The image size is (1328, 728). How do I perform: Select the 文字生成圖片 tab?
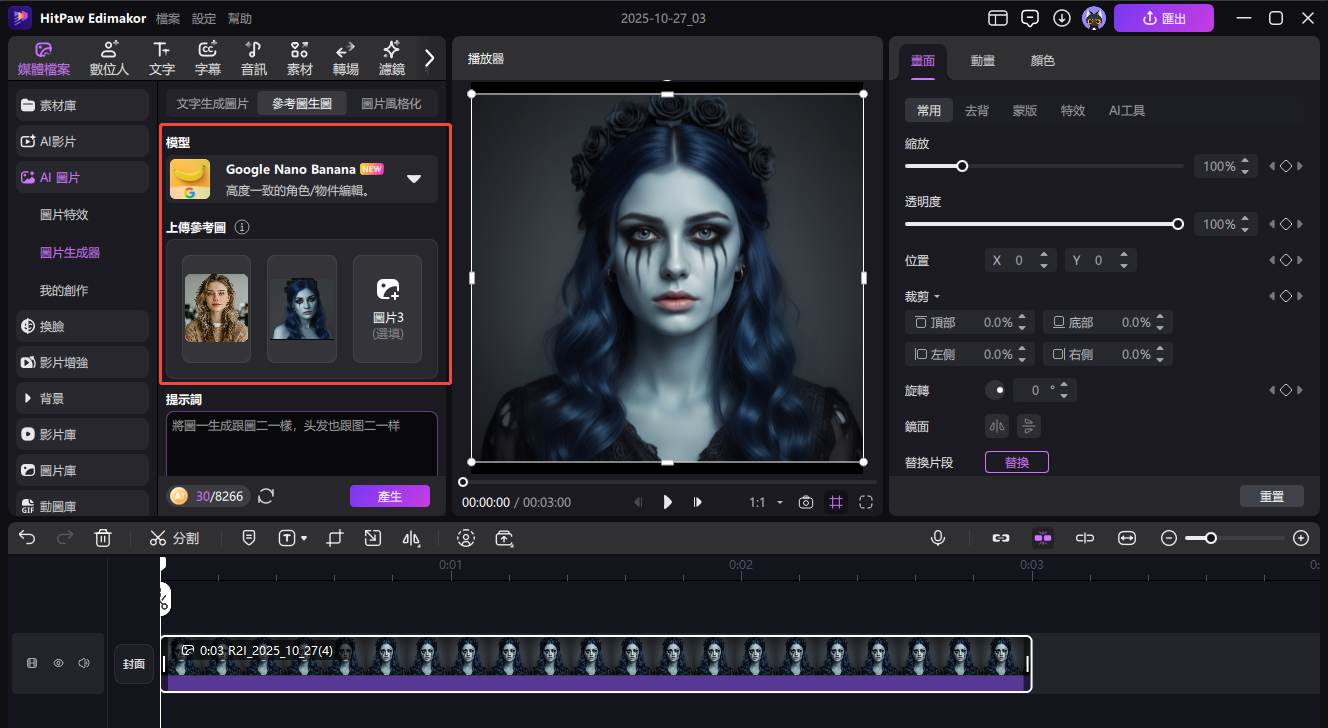(212, 103)
